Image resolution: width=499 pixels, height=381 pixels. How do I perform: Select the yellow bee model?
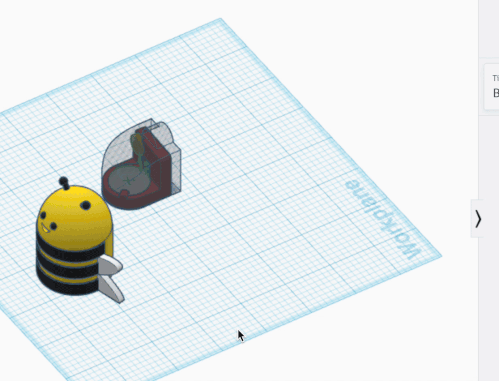coord(79,240)
